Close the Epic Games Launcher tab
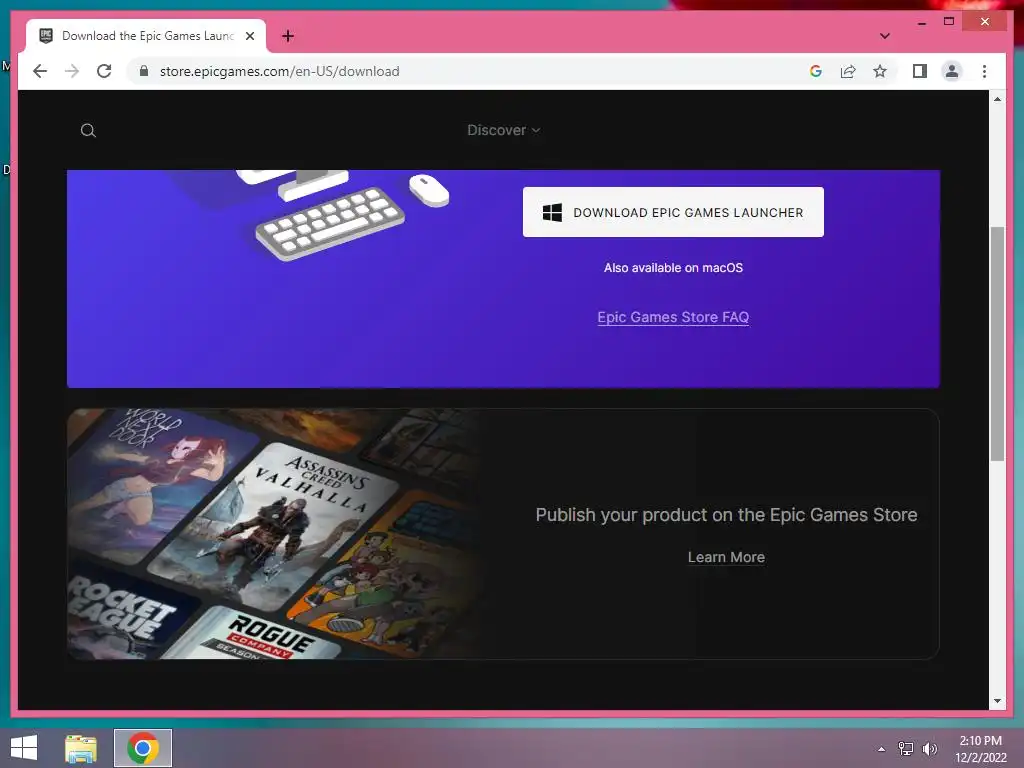1024x768 pixels. [x=249, y=36]
